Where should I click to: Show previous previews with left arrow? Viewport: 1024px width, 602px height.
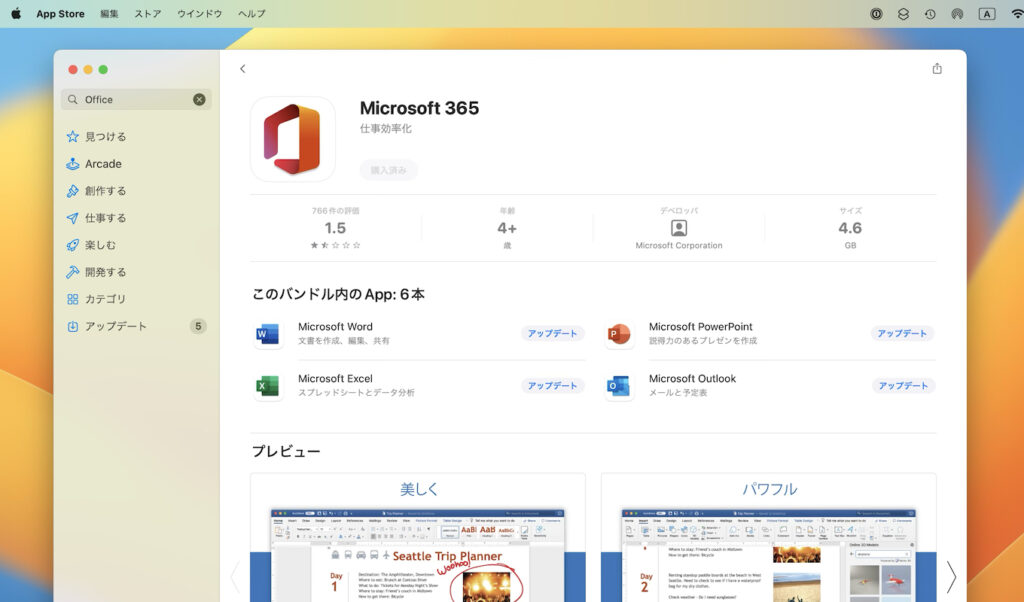(236, 578)
